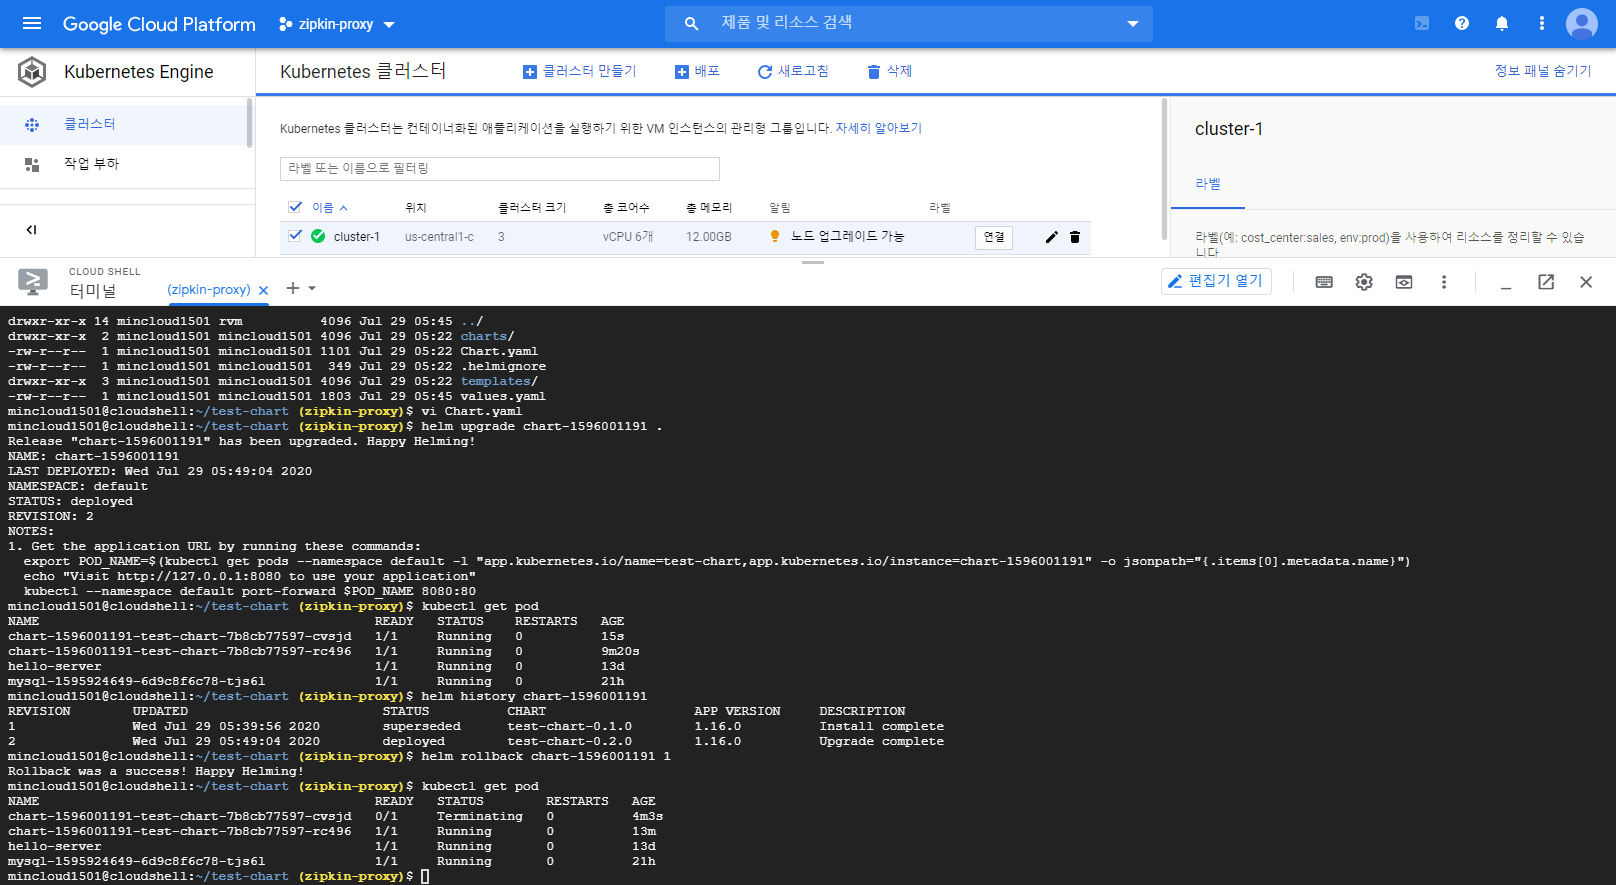Click 편집기 열기 open editor button
This screenshot has height=885, width=1616.
point(1216,281)
